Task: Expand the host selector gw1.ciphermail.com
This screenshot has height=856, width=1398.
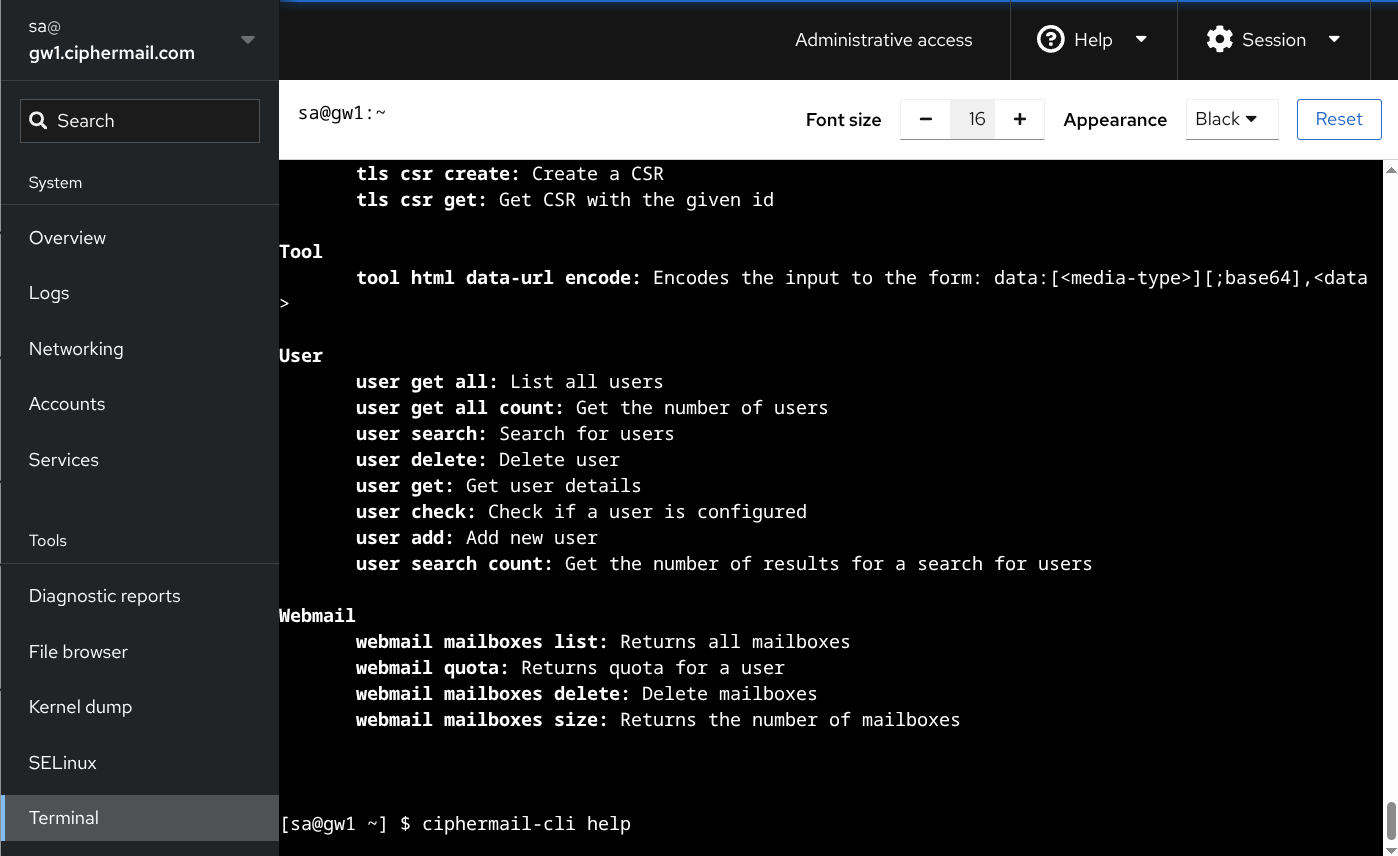Action: point(247,40)
